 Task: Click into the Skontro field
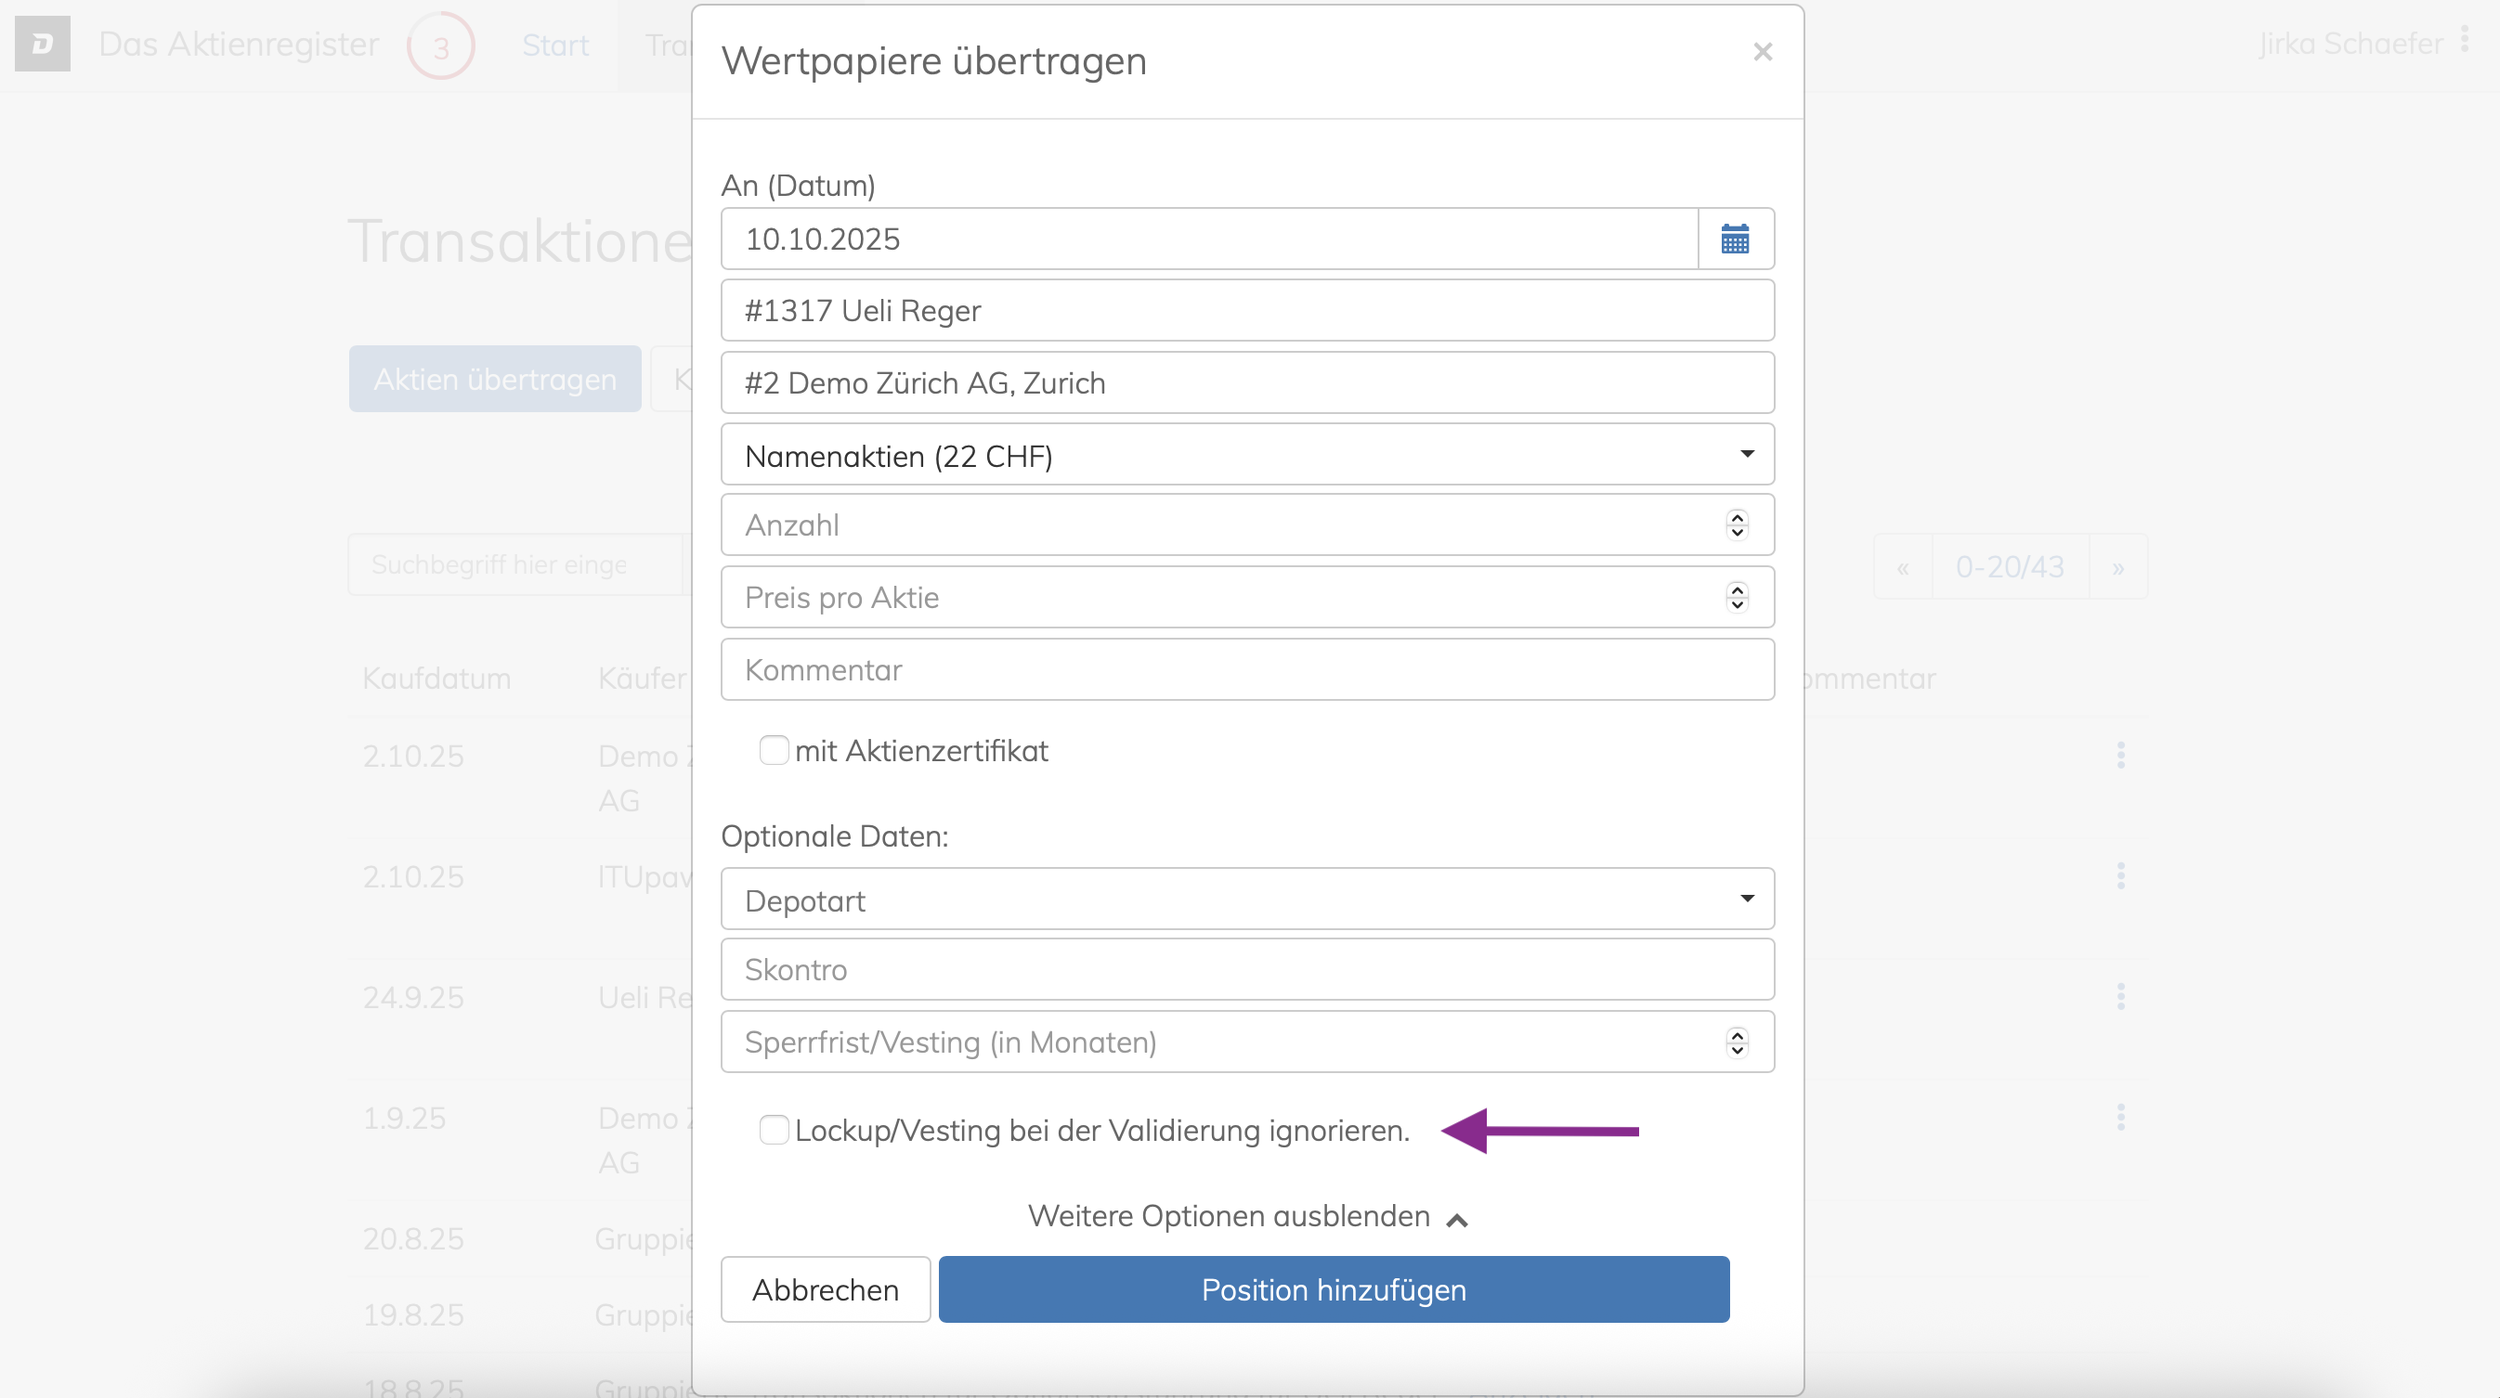[1246, 970]
